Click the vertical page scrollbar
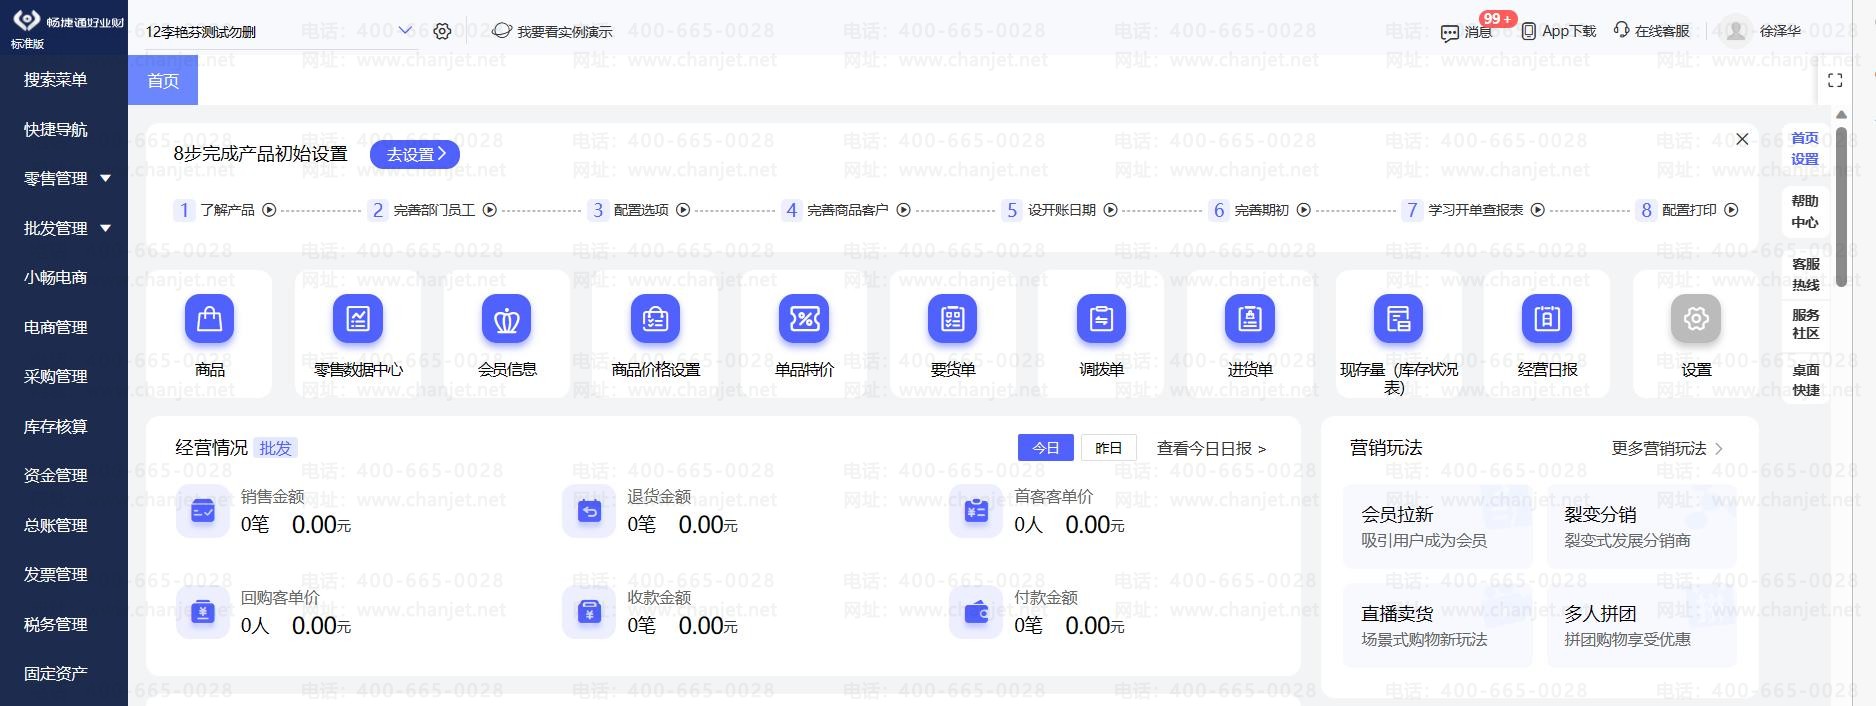The height and width of the screenshot is (706, 1876). (x=1841, y=208)
